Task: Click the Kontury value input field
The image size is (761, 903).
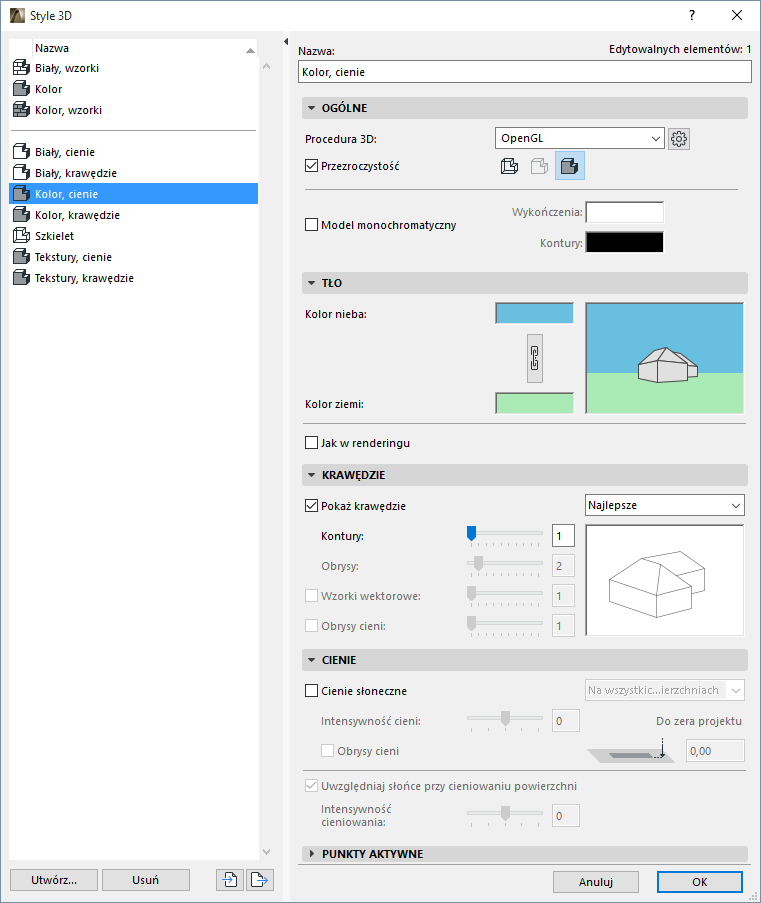Action: point(563,536)
